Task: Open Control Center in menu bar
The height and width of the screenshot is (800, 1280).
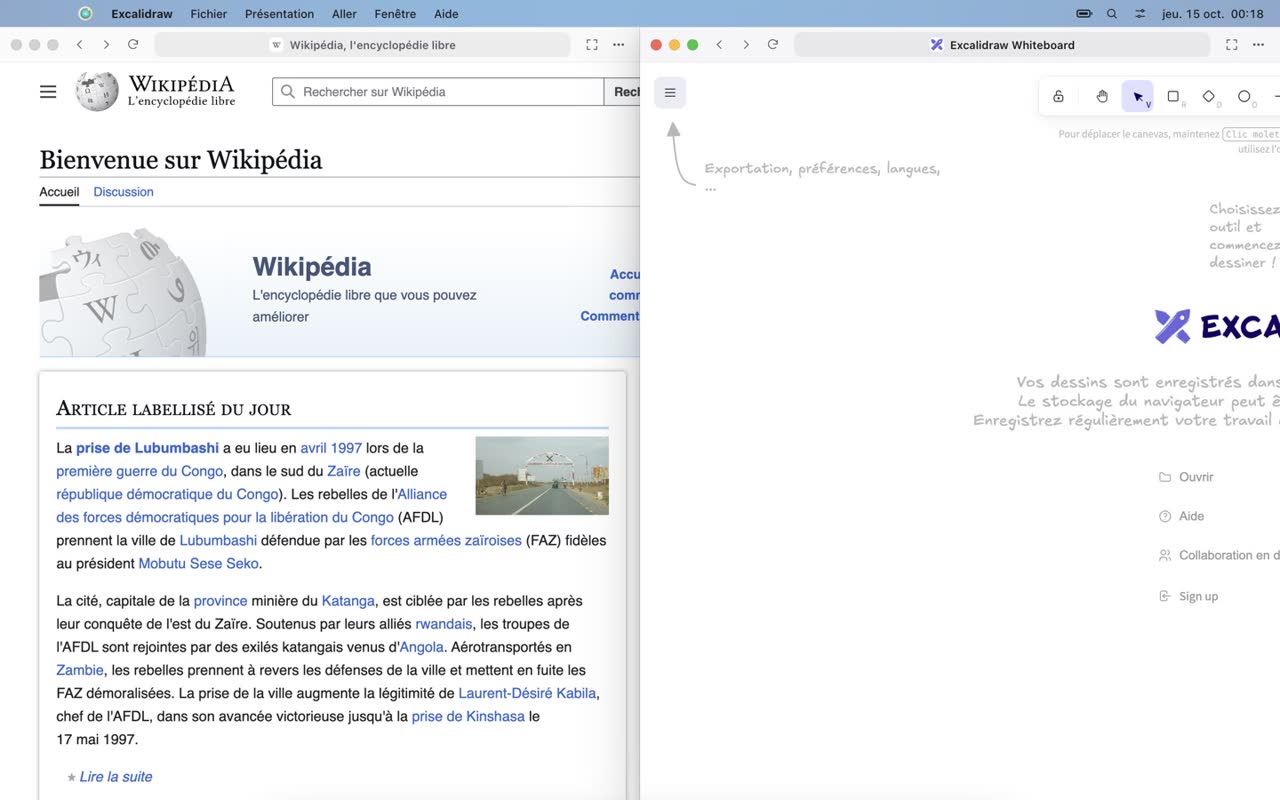Action: (x=1140, y=14)
